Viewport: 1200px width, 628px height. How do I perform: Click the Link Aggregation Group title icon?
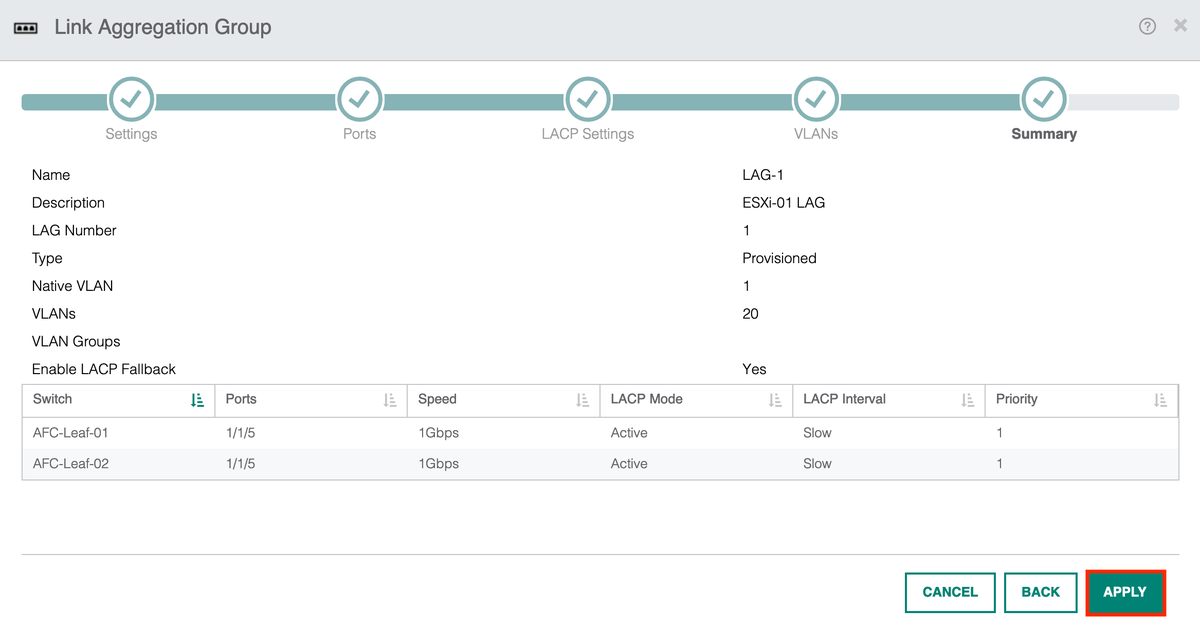(x=26, y=27)
